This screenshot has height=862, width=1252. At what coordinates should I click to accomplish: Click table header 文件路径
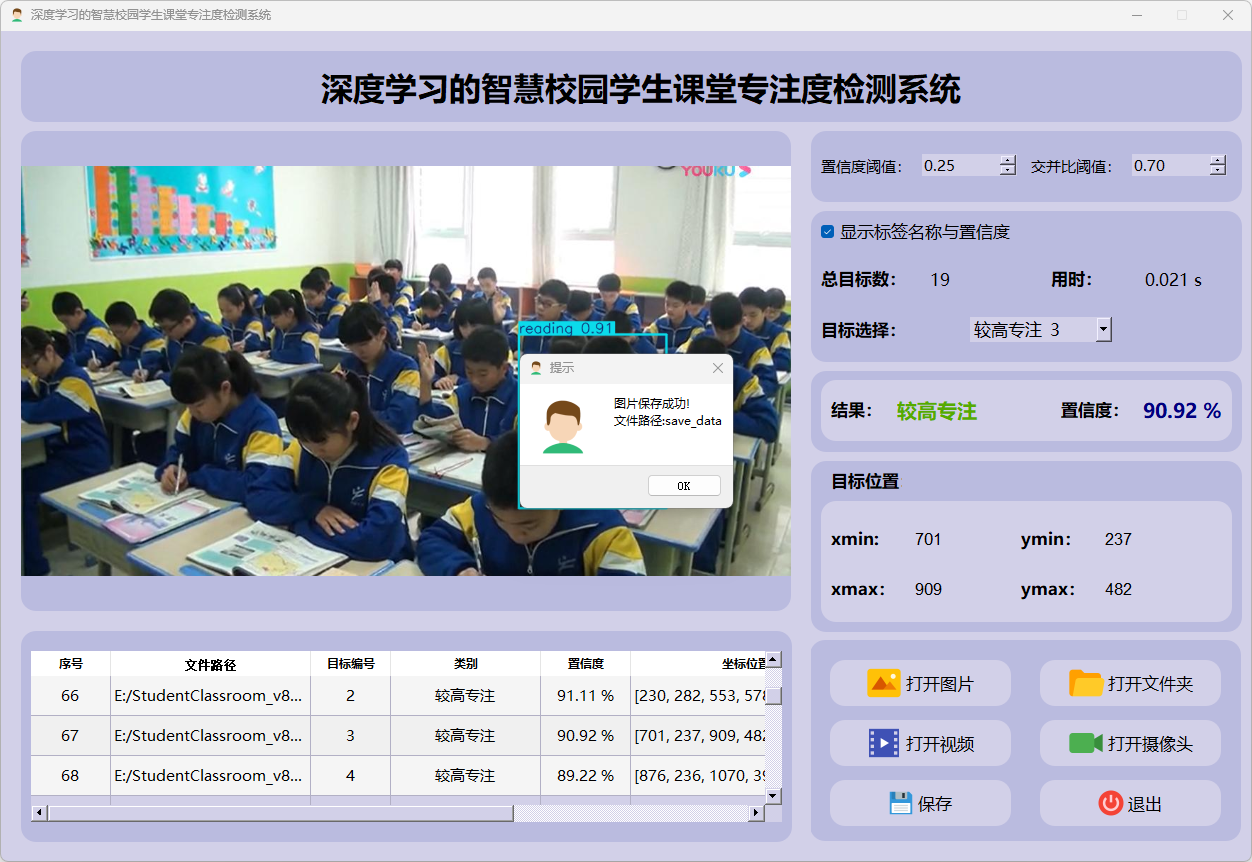(210, 664)
